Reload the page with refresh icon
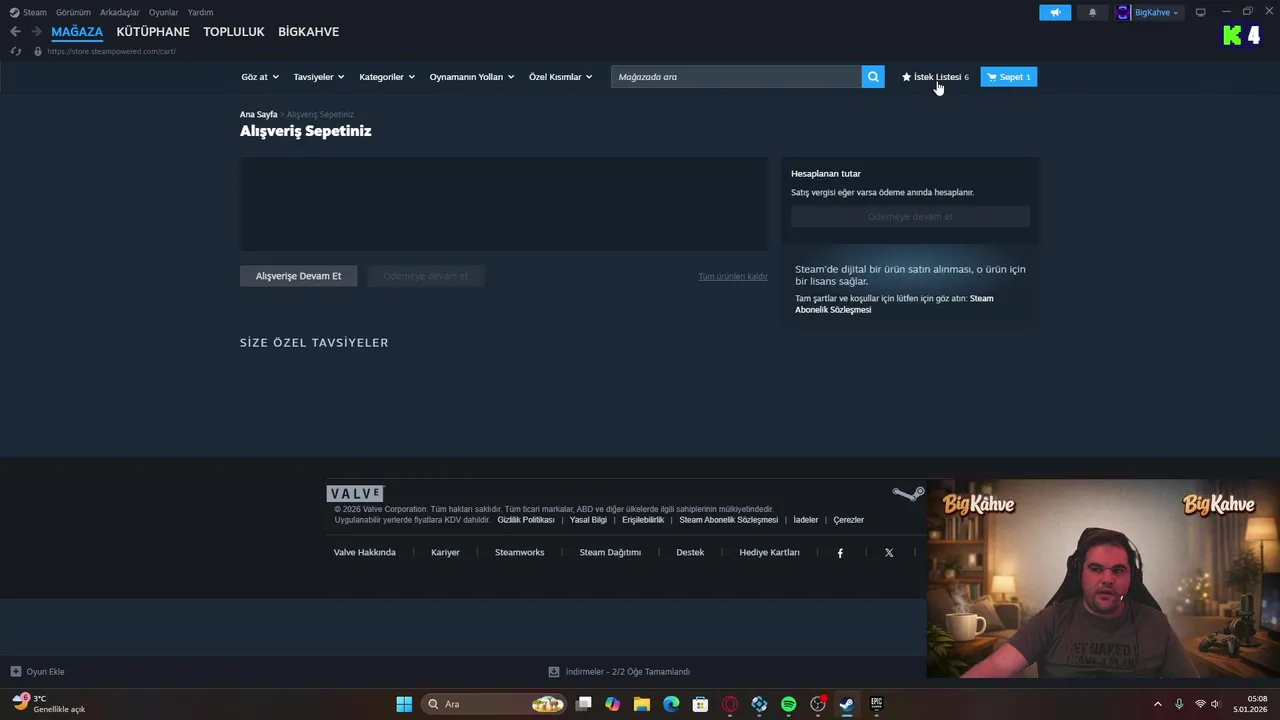The width and height of the screenshot is (1280, 720). [x=16, y=51]
